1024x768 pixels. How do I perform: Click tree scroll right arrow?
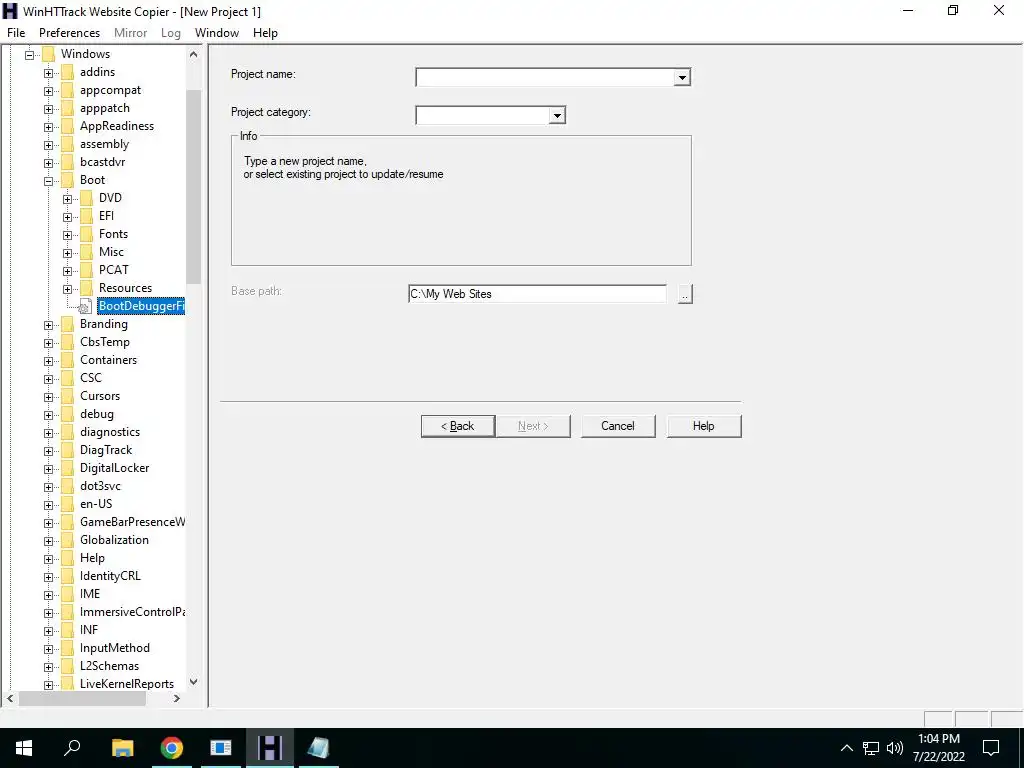176,698
